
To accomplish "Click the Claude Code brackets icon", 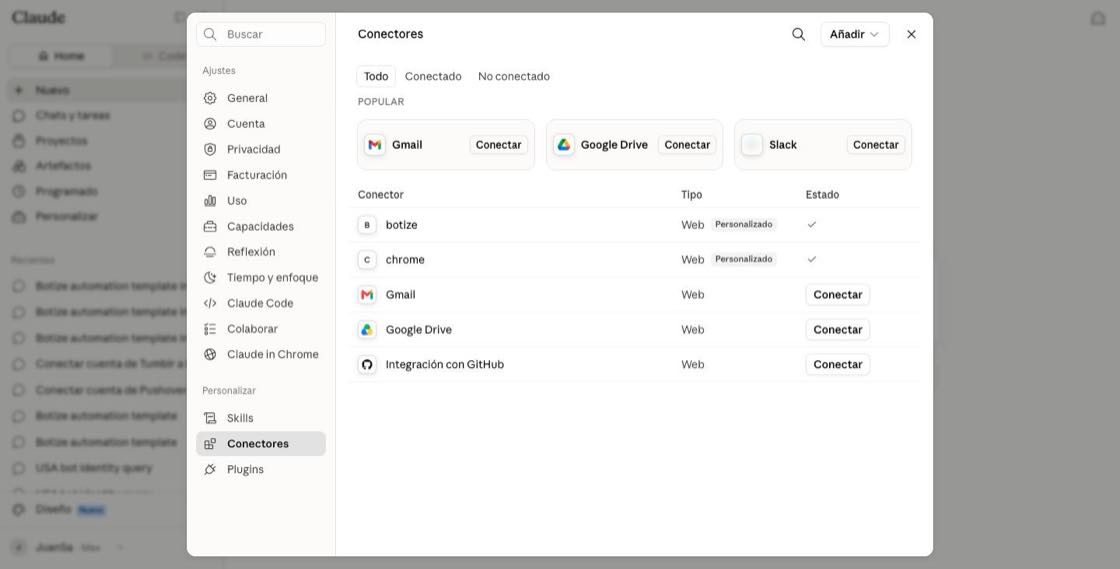I will click(210, 303).
